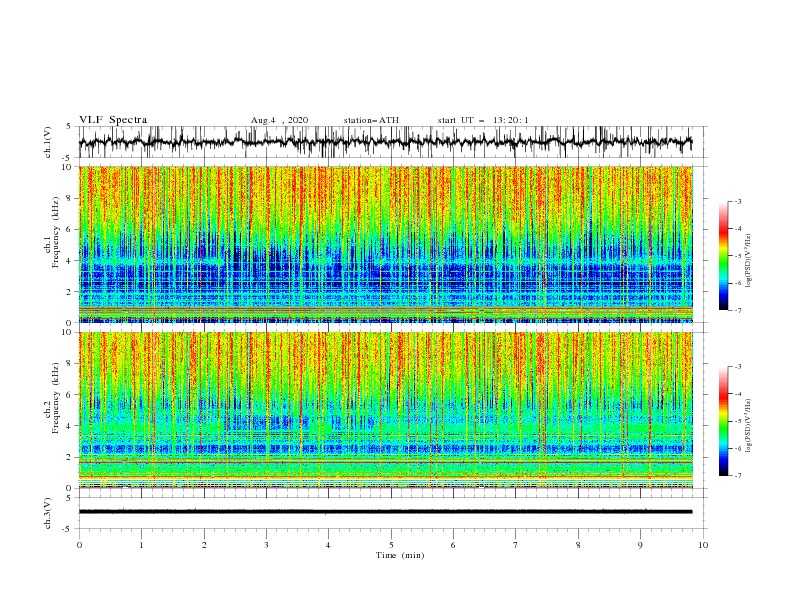Click the ch.2 PSD color scale bar
Image resolution: width=792 pixels, height=612 pixels.
pos(723,421)
